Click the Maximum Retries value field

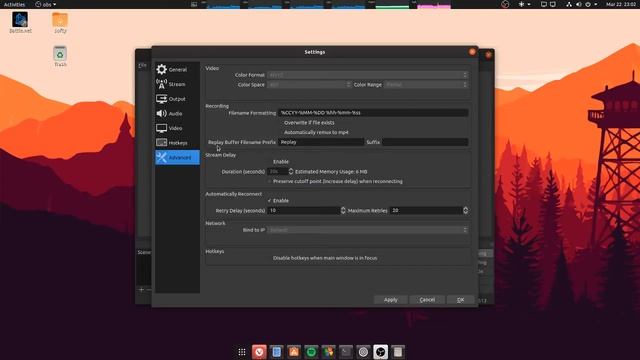426,211
